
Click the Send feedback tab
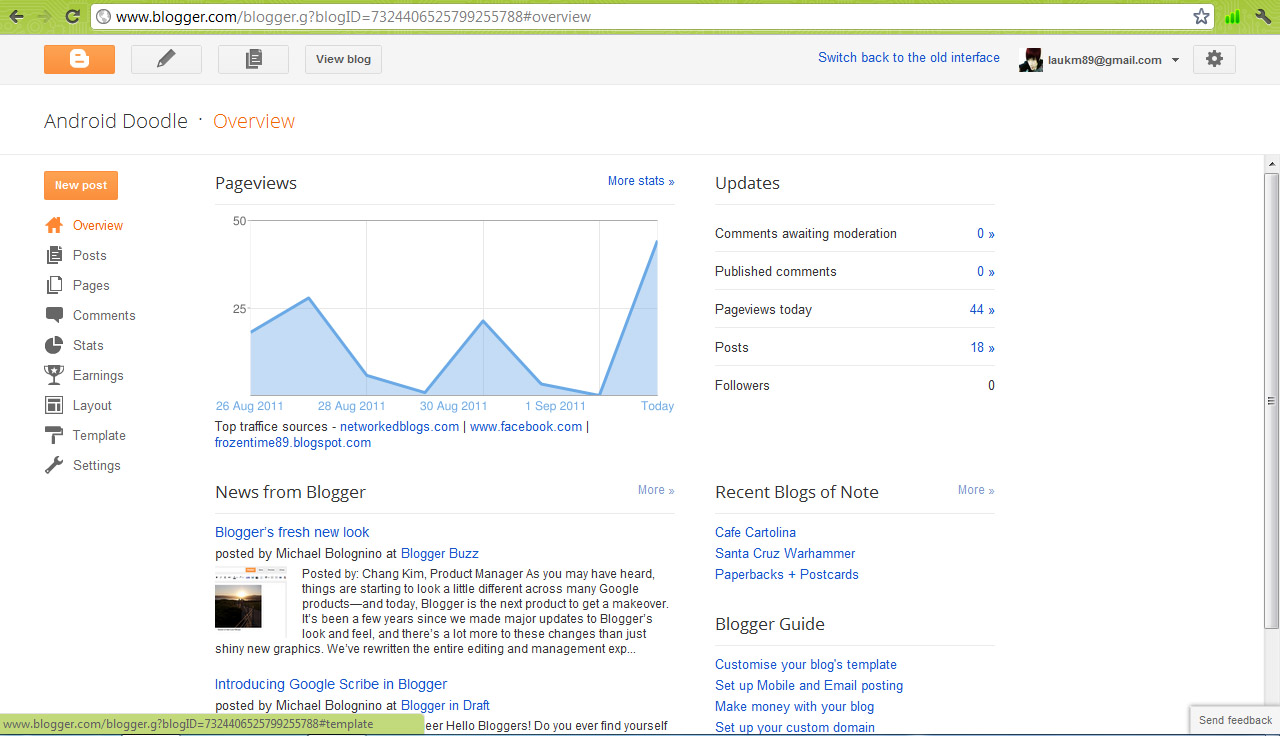tap(1234, 720)
